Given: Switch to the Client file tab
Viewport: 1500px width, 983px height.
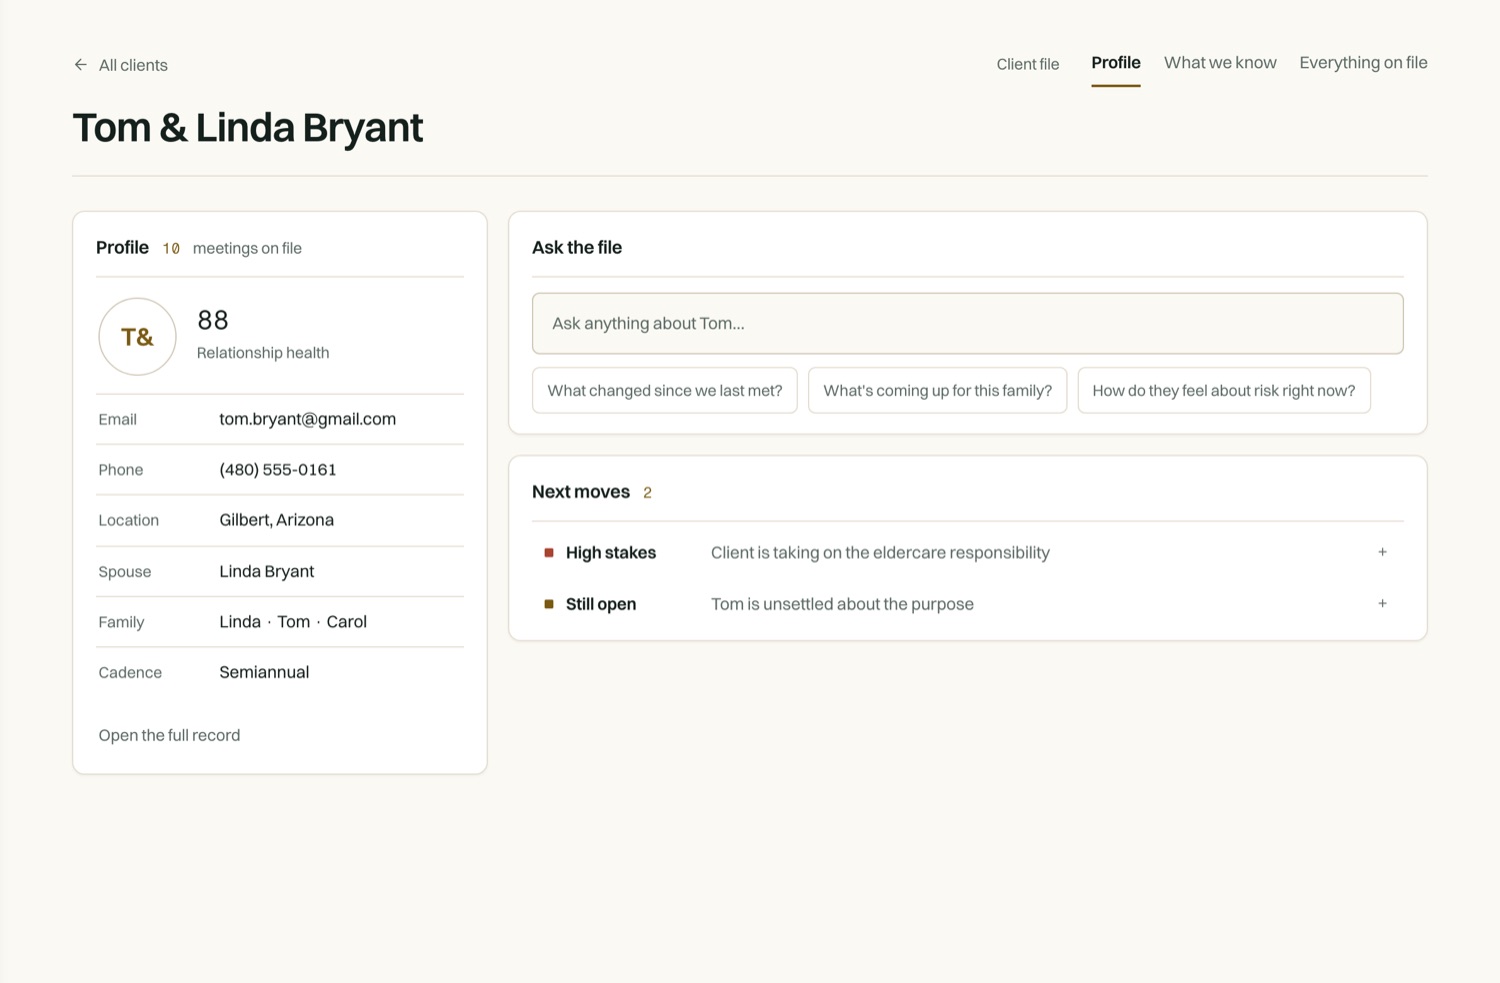Looking at the screenshot, I should (1027, 64).
